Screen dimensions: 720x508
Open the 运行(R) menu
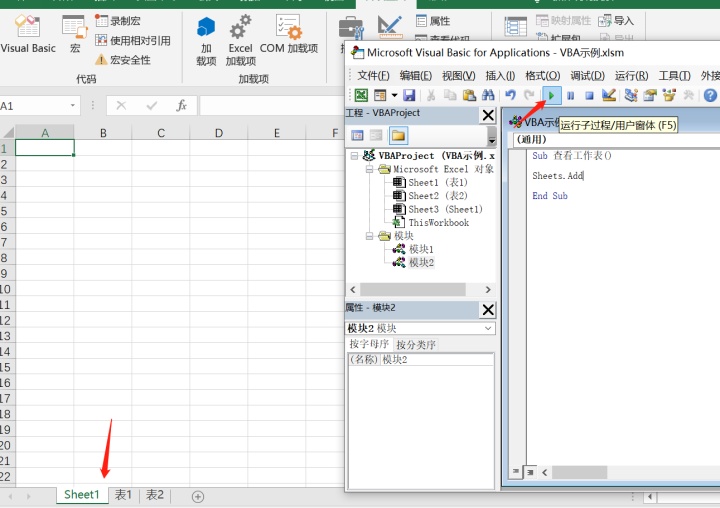631,75
